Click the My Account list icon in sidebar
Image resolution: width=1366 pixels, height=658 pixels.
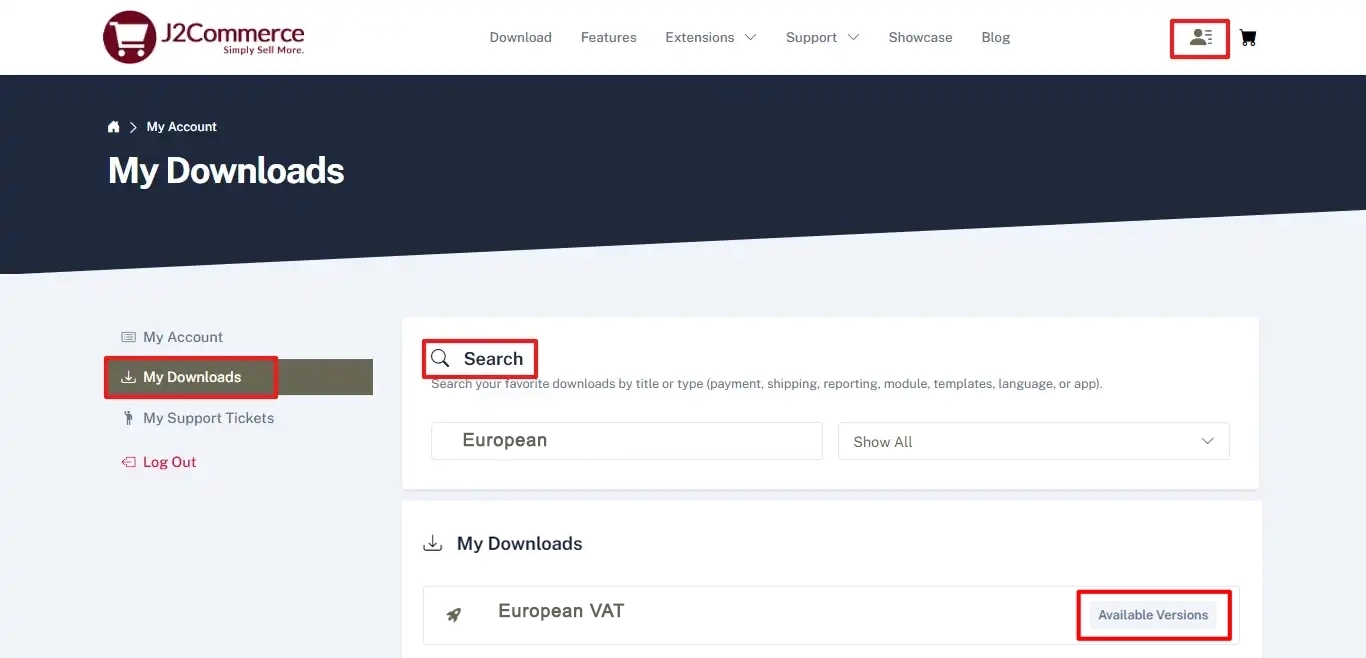pos(128,337)
